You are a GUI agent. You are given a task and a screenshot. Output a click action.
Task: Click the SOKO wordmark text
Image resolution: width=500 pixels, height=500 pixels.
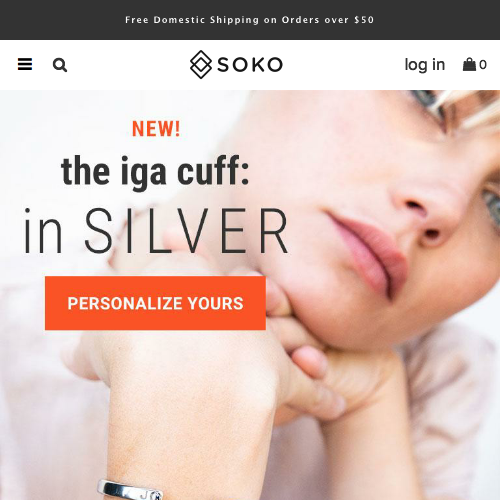coord(250,65)
